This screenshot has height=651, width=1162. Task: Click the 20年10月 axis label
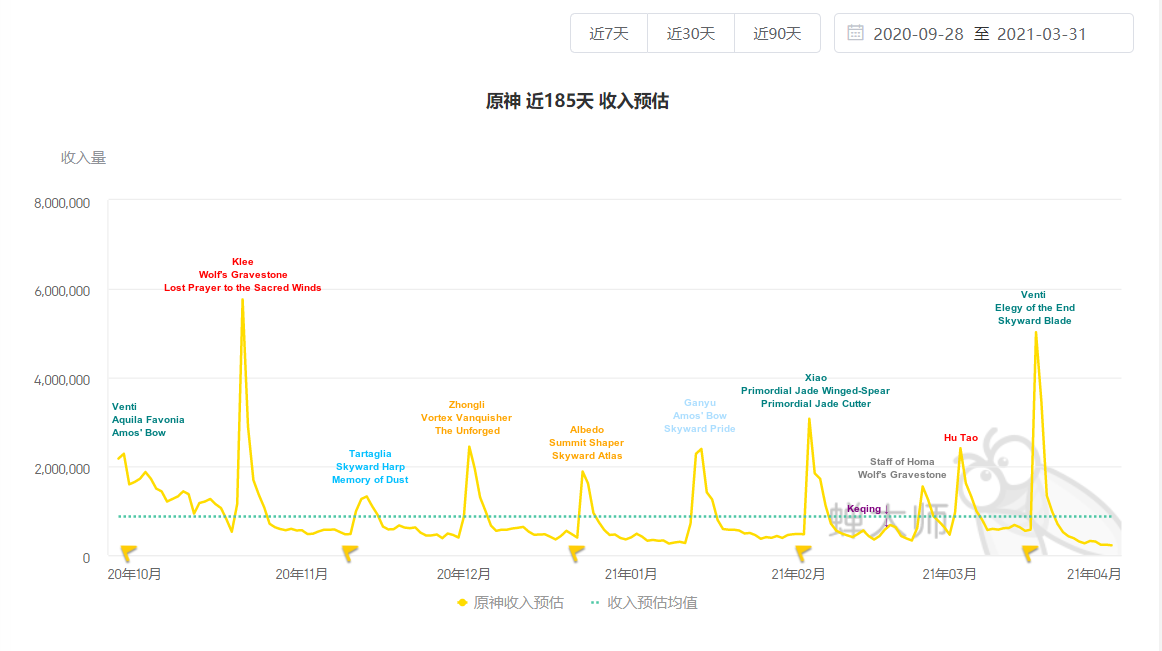point(134,574)
